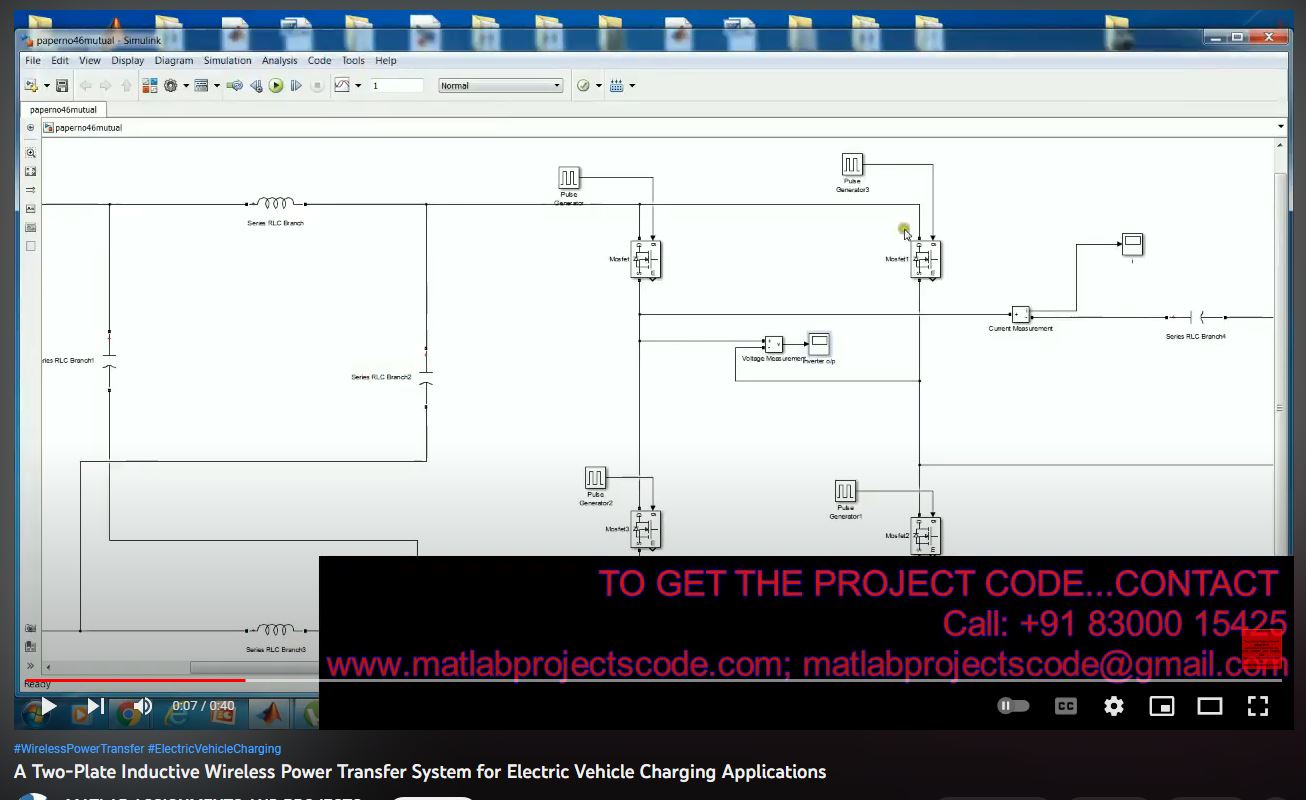Open the address bar dropdown arrow

(1281, 127)
